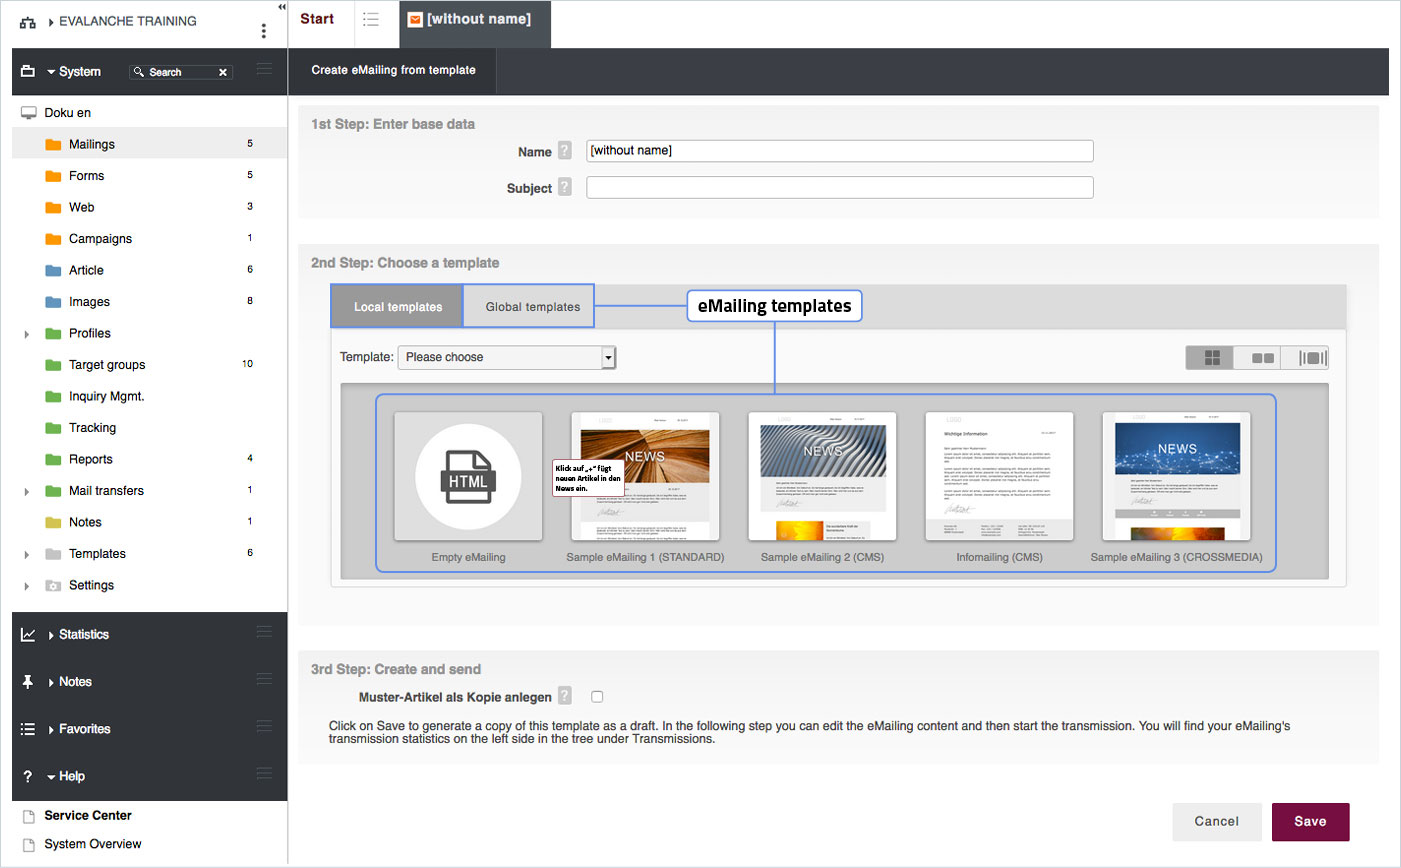Click the help icon beside Subject field
The height and width of the screenshot is (868, 1401).
click(565, 187)
